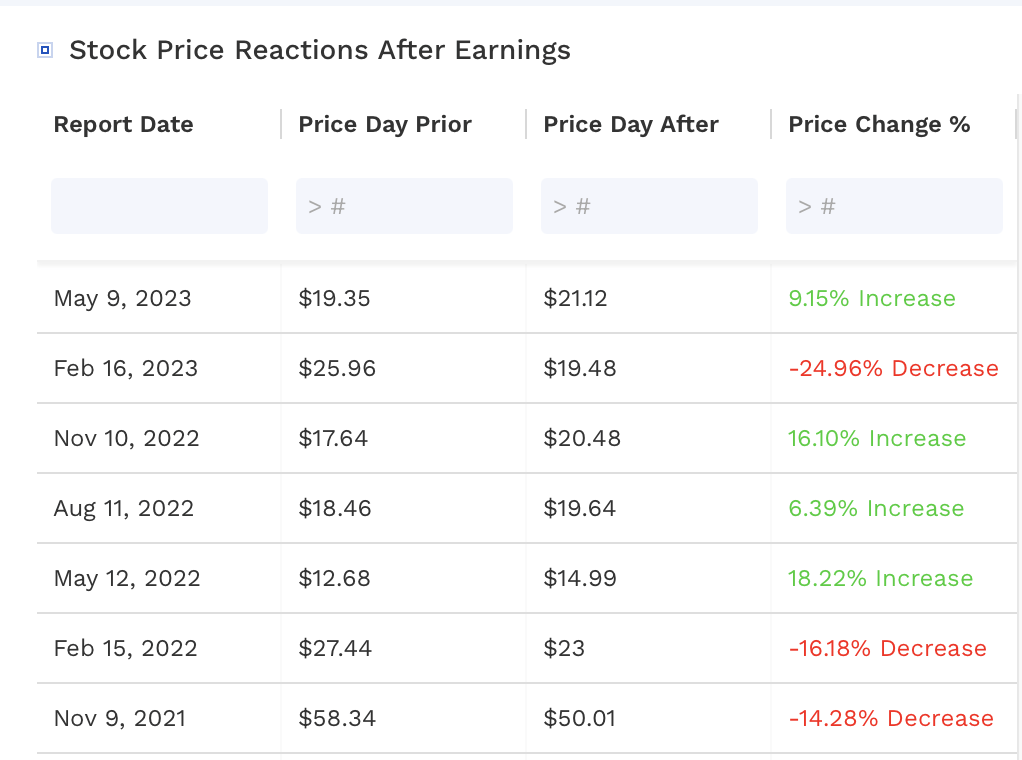
Task: Click the Price Change % filter field
Action: (893, 205)
